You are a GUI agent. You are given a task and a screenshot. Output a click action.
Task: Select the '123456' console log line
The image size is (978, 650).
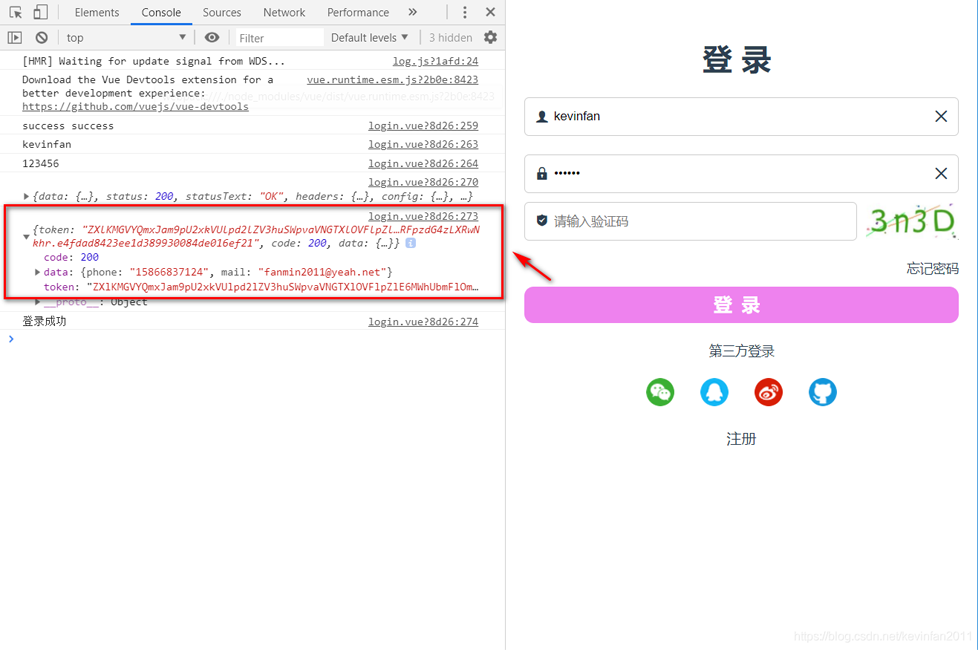point(41,163)
